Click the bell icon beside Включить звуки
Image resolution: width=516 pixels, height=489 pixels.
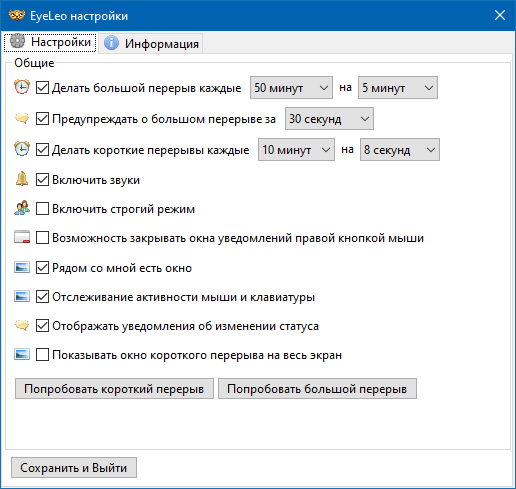(x=22, y=179)
